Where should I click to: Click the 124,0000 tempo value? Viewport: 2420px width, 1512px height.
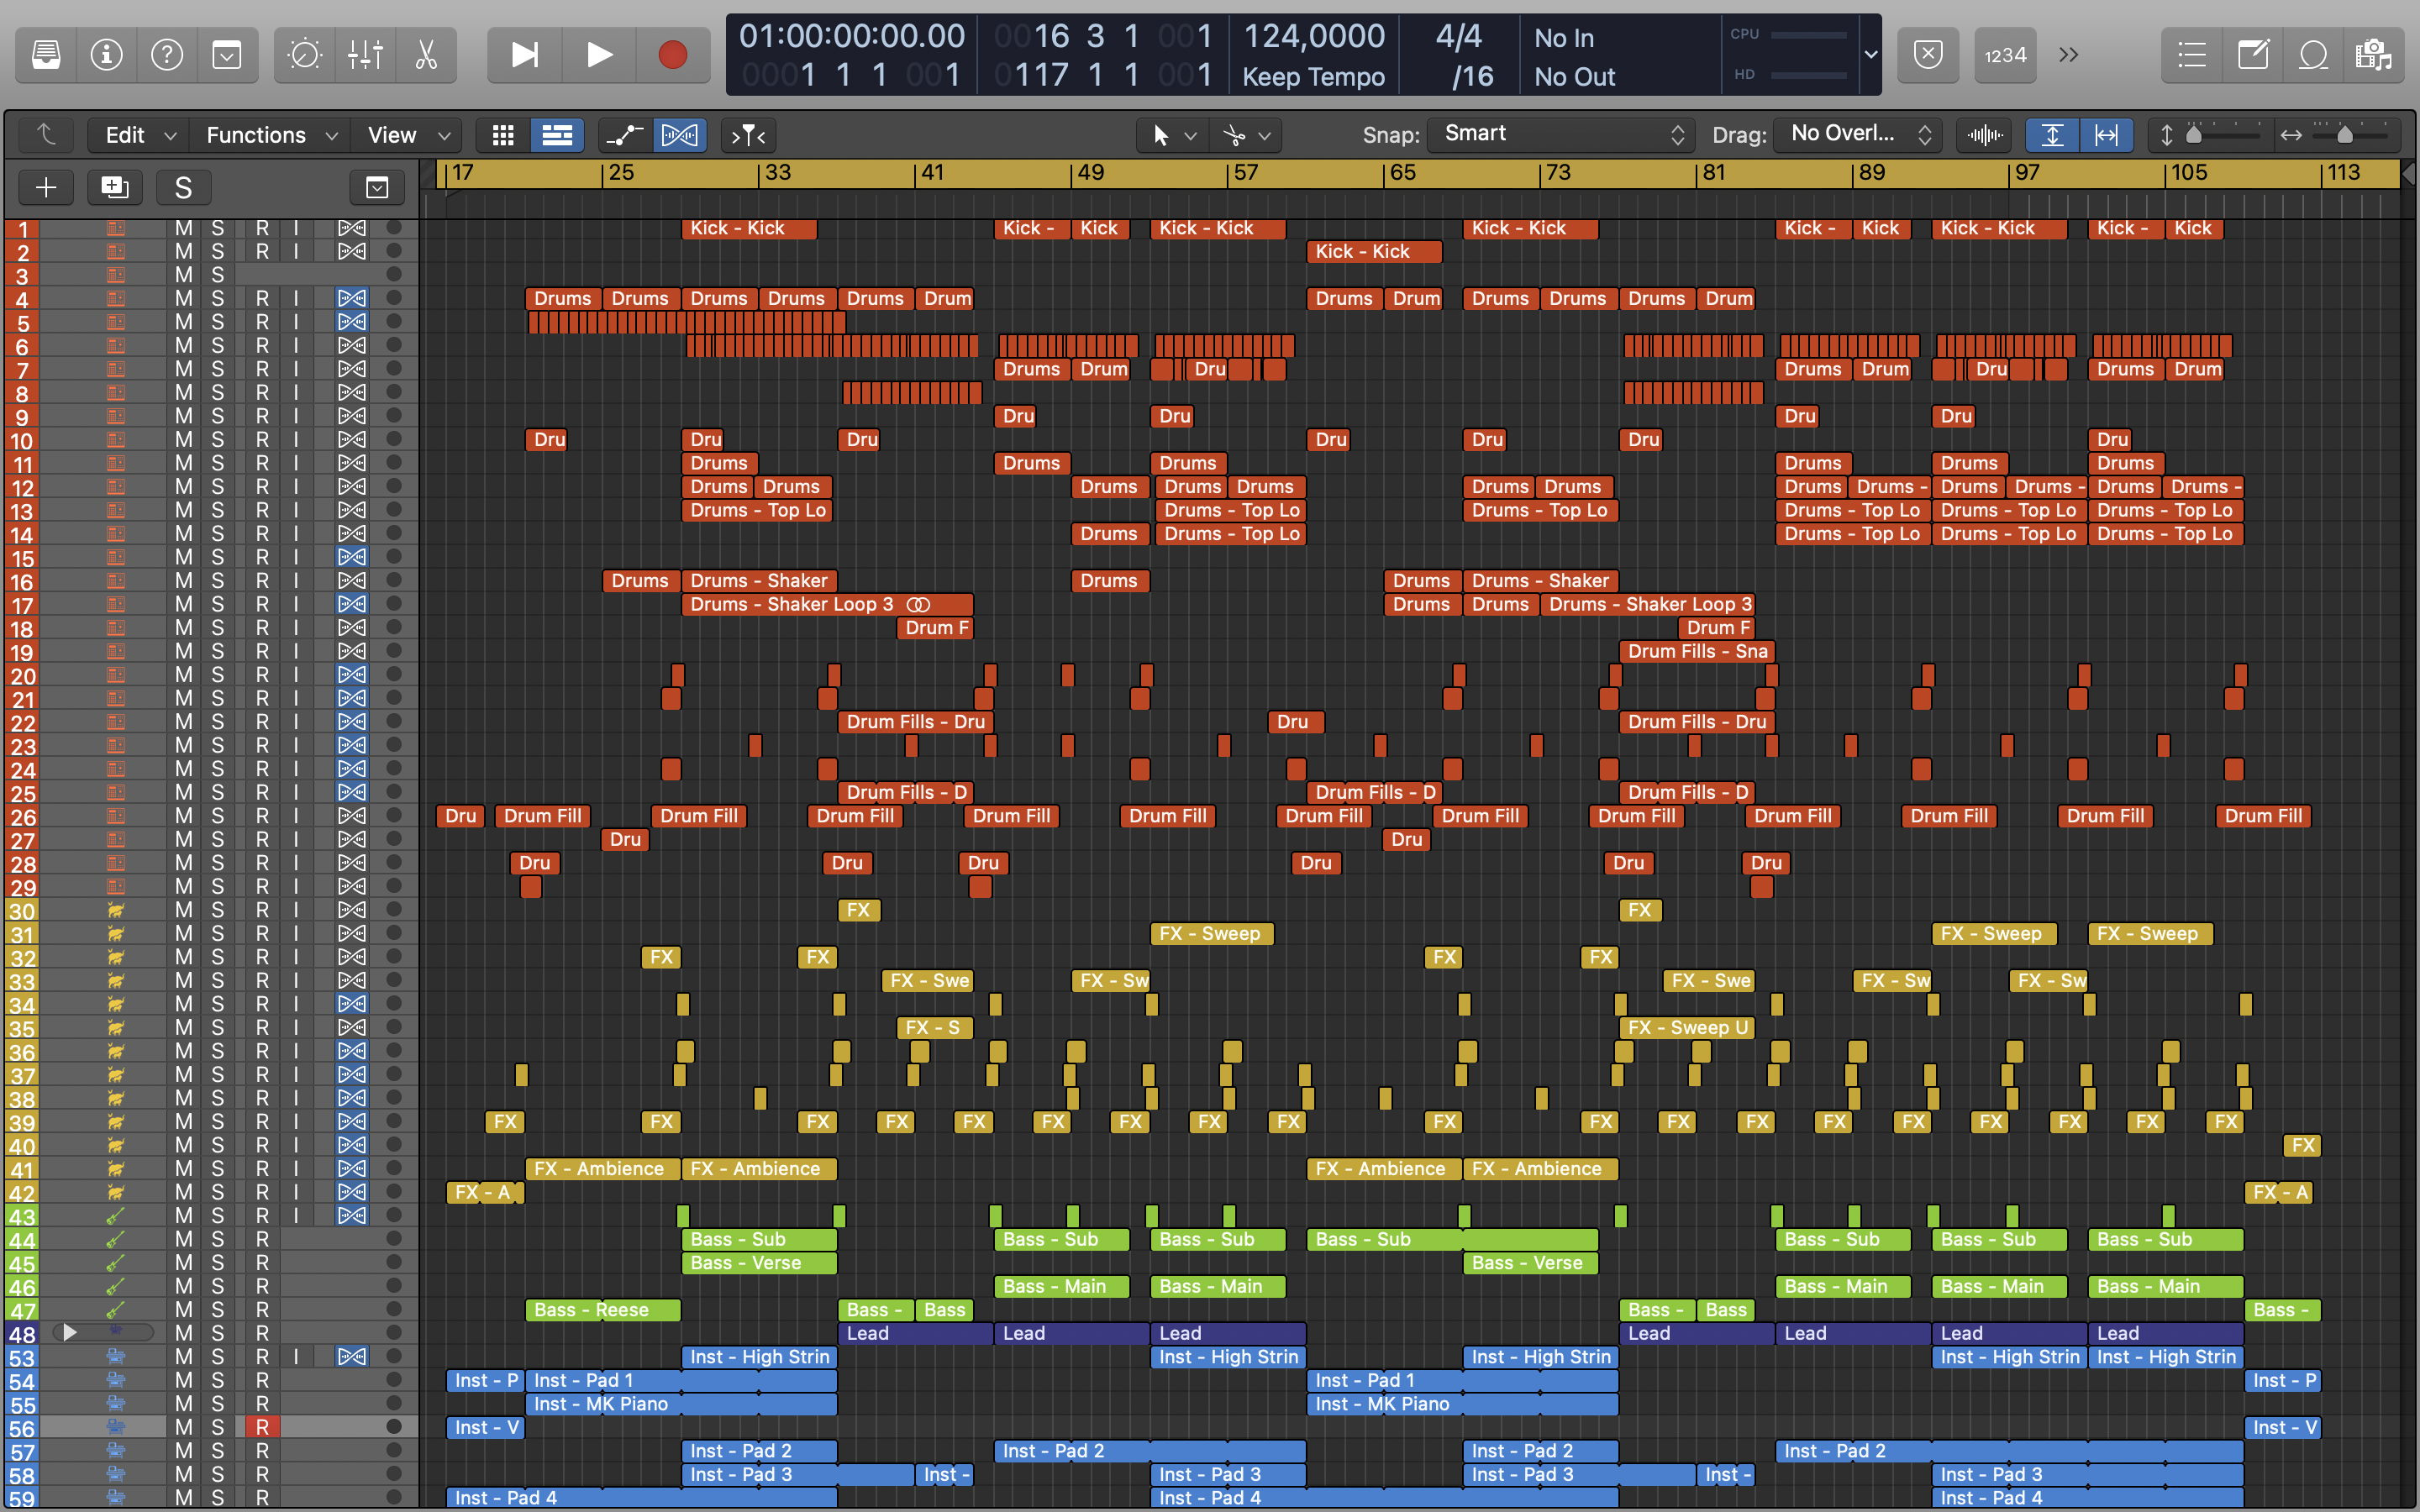coord(1313,37)
